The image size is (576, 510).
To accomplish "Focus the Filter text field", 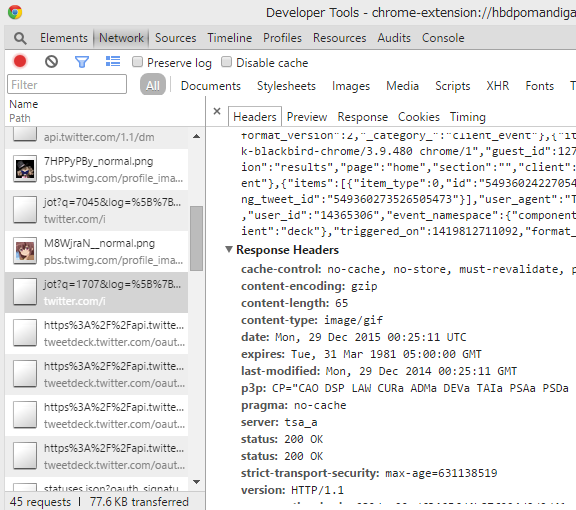I will 67,84.
